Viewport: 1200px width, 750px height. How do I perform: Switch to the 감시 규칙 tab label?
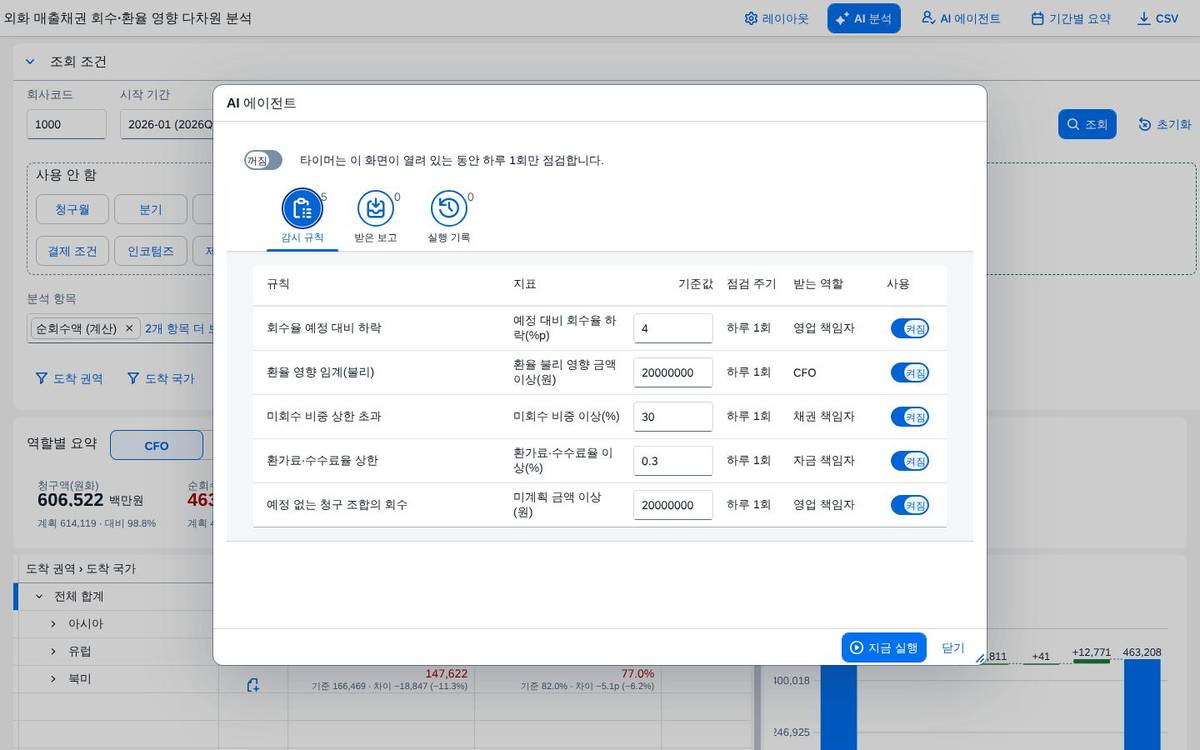(302, 238)
